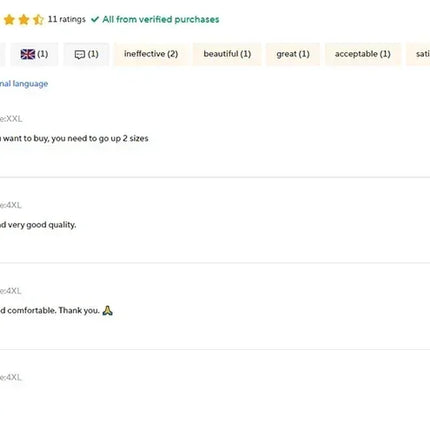This screenshot has width=430, height=430.
Task: Click the half-filled rating star
Action: pyautogui.click(x=38, y=20)
